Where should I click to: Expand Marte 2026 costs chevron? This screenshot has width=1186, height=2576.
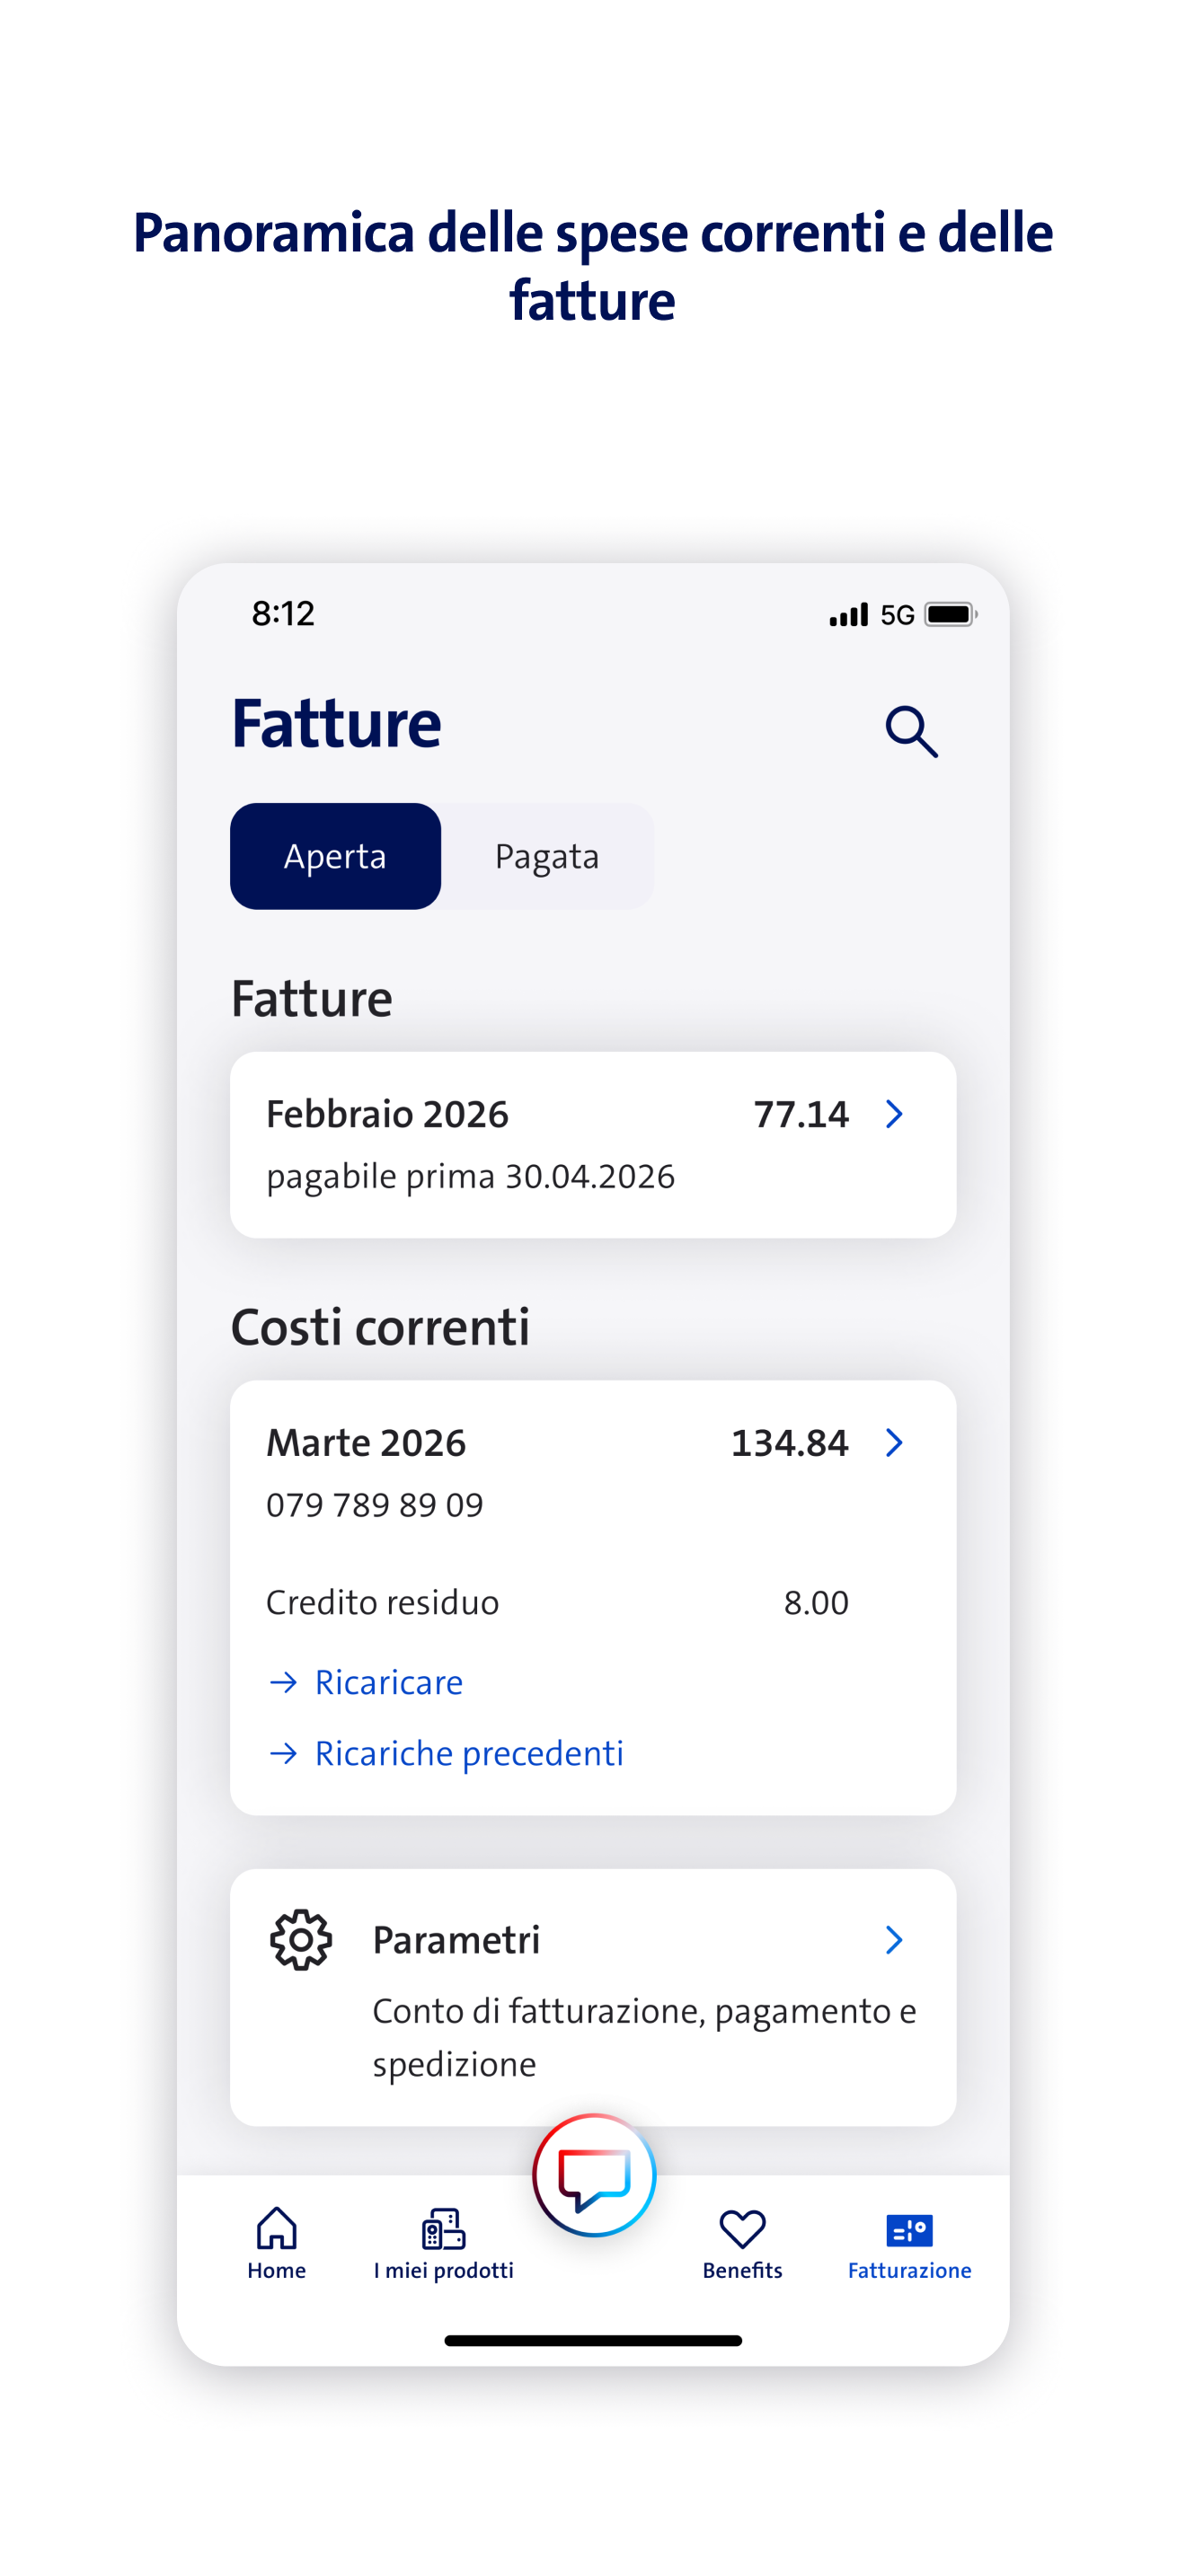point(894,1442)
